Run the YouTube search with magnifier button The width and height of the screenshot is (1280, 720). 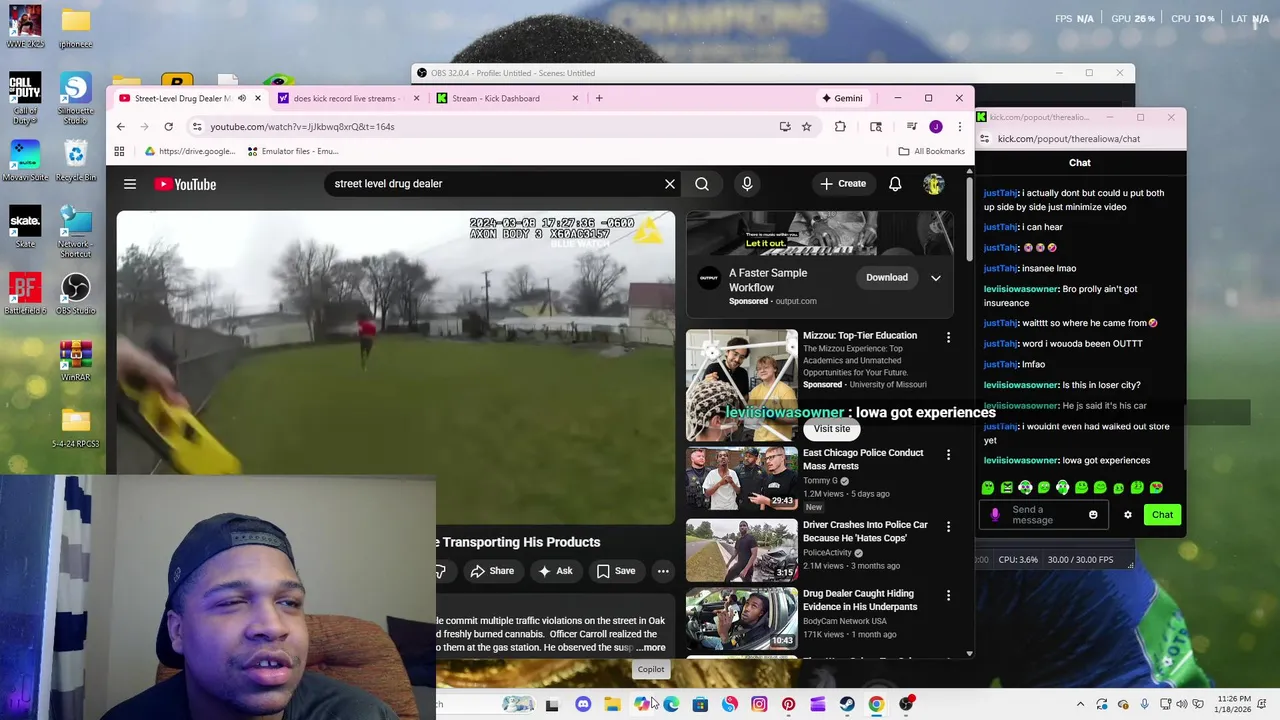(x=702, y=184)
